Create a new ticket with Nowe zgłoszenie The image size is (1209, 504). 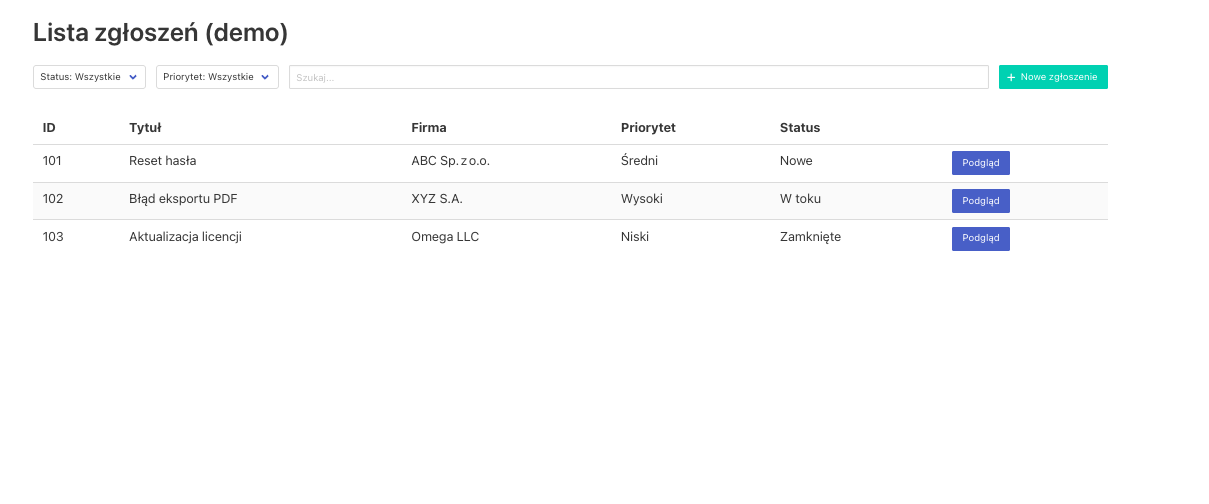click(1053, 77)
